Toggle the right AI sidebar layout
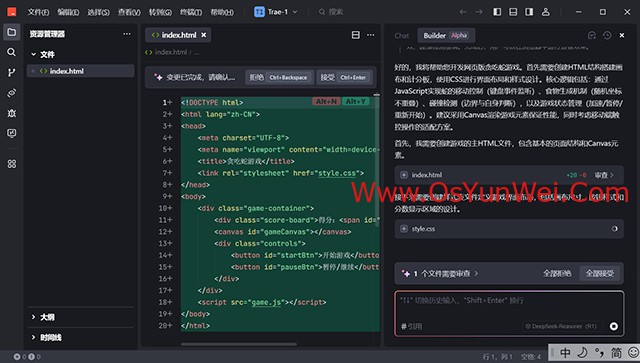The height and width of the screenshot is (363, 640). tap(529, 12)
